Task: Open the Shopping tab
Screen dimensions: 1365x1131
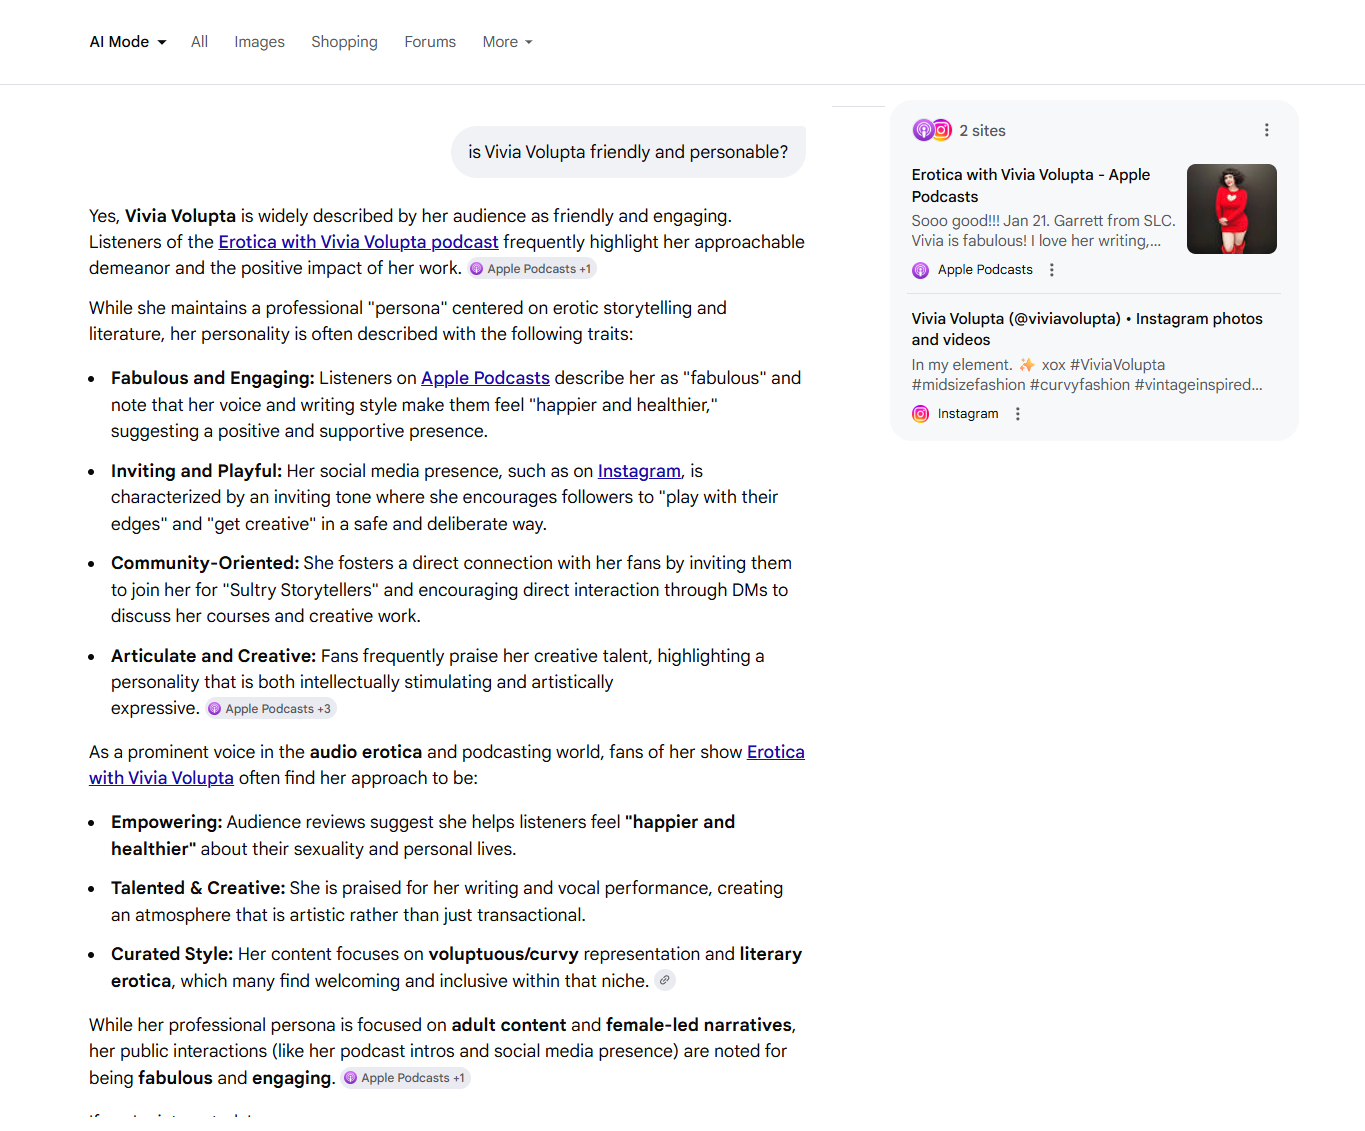Action: tap(344, 42)
